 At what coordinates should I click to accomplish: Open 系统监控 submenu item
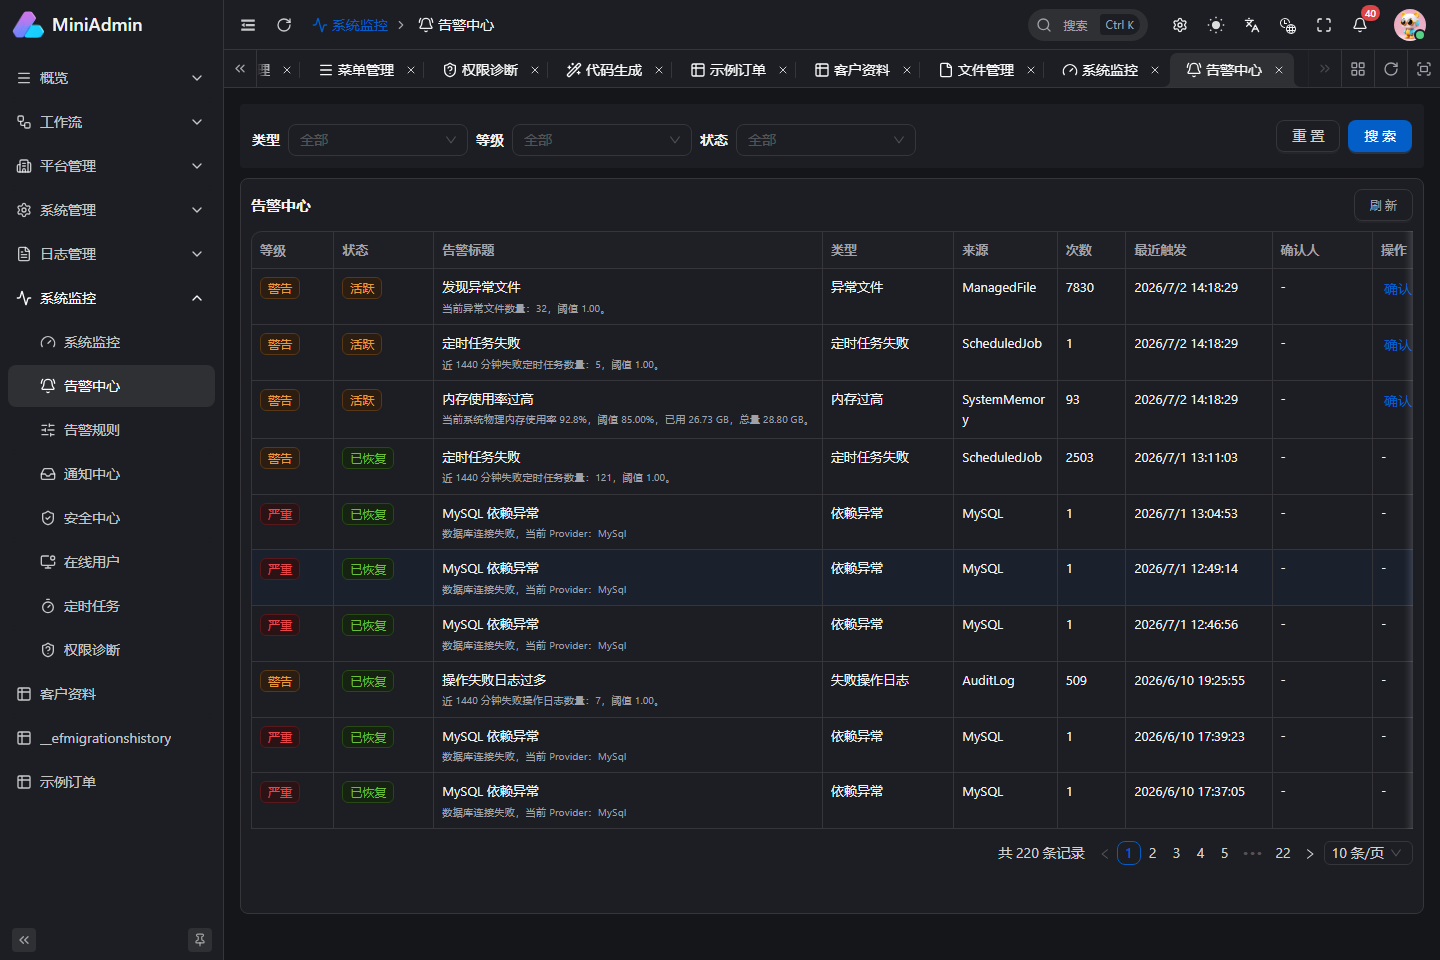(111, 342)
